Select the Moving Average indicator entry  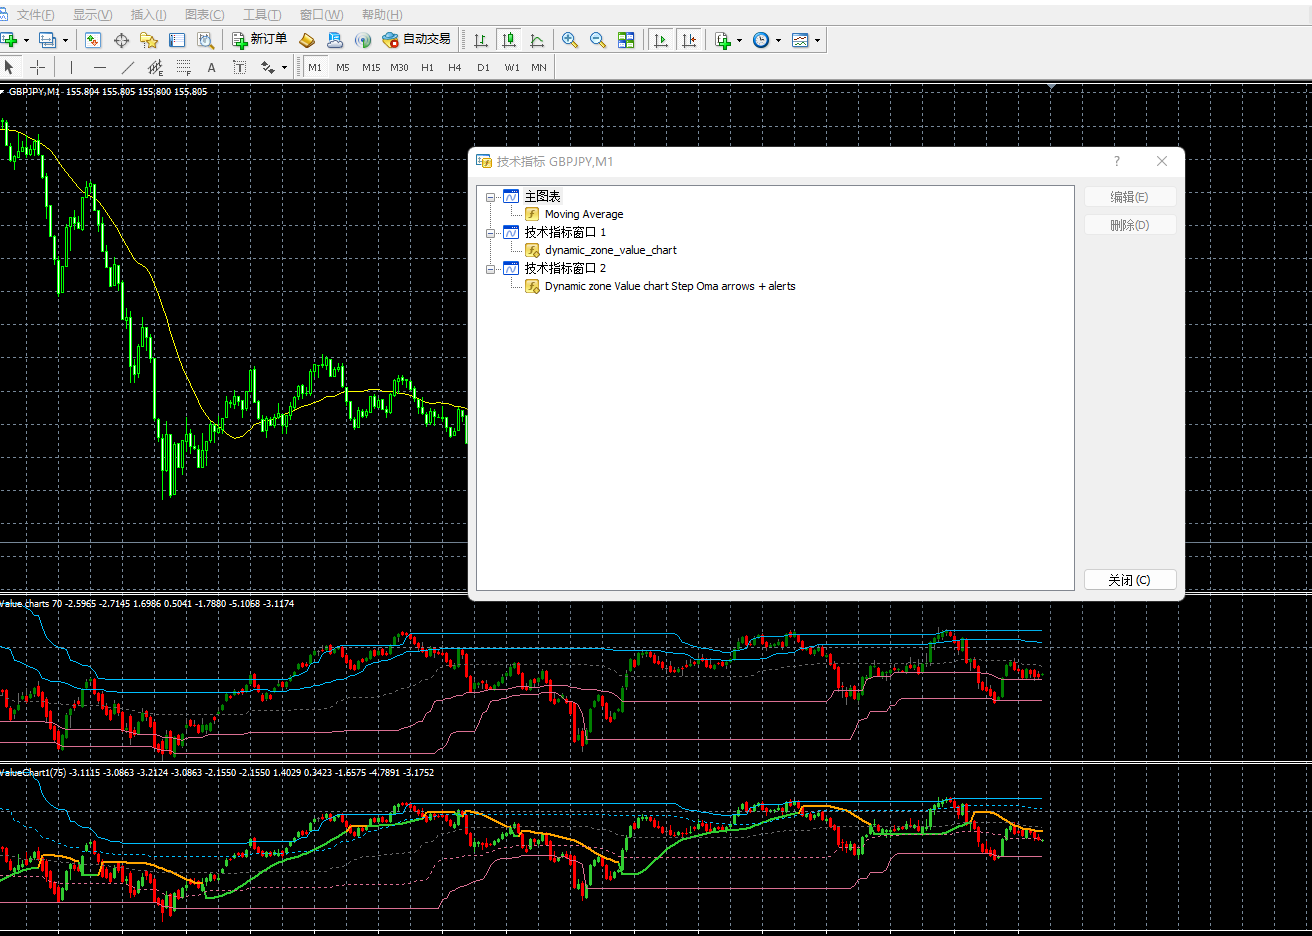pos(583,214)
